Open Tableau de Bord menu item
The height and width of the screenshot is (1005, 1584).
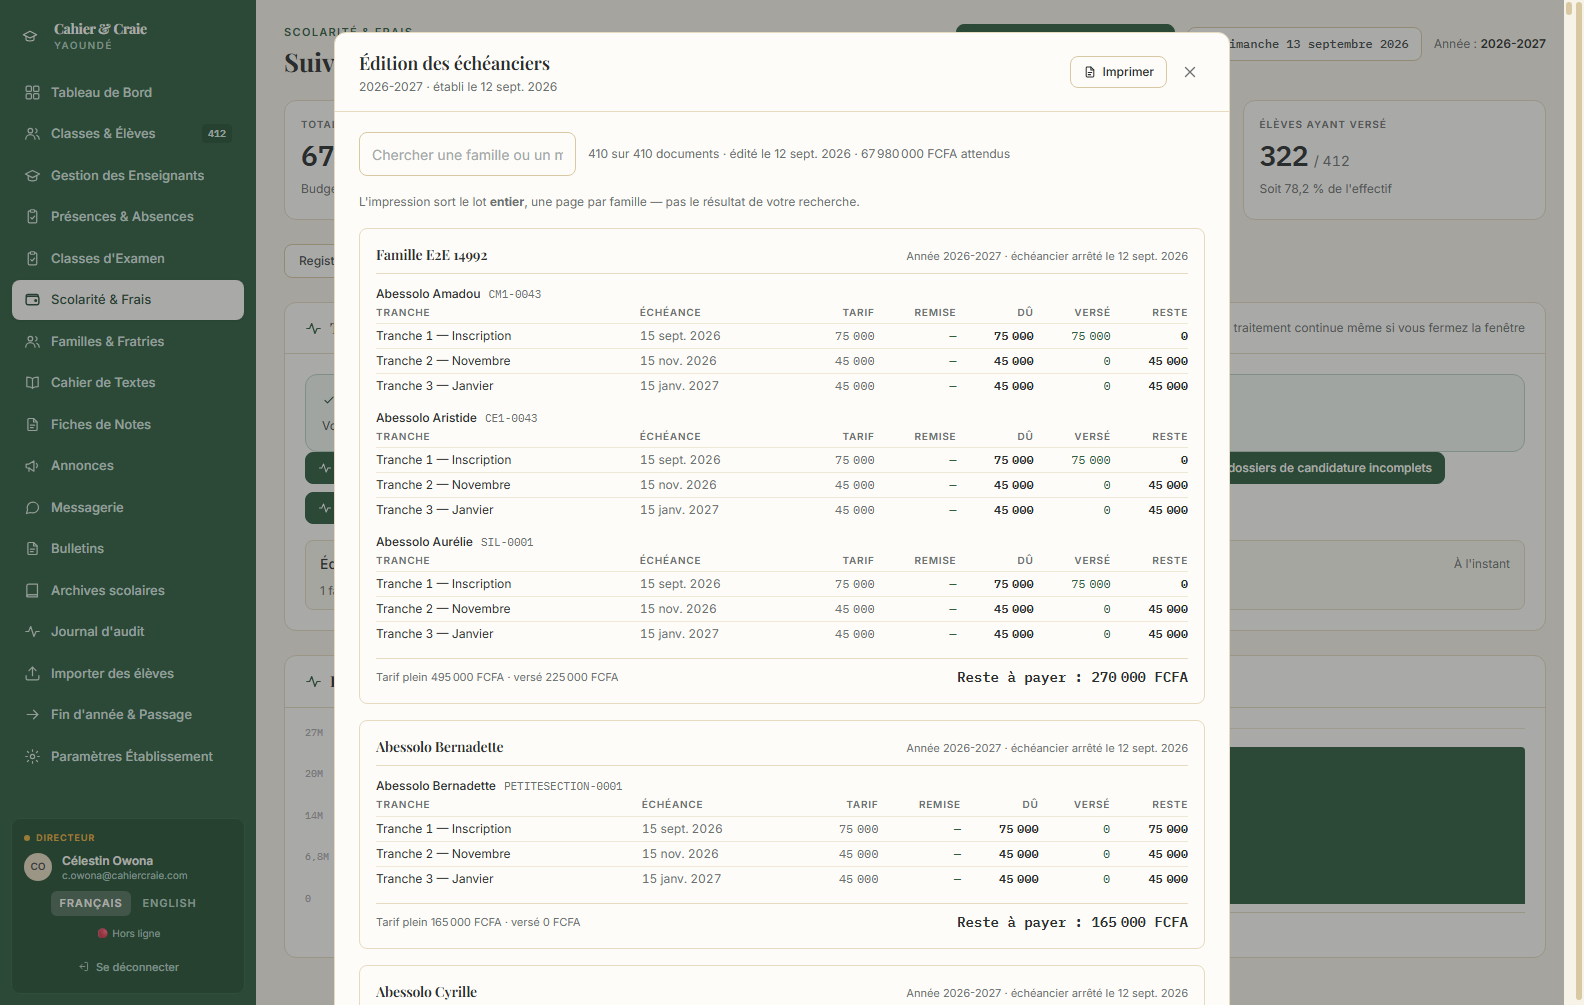click(128, 92)
